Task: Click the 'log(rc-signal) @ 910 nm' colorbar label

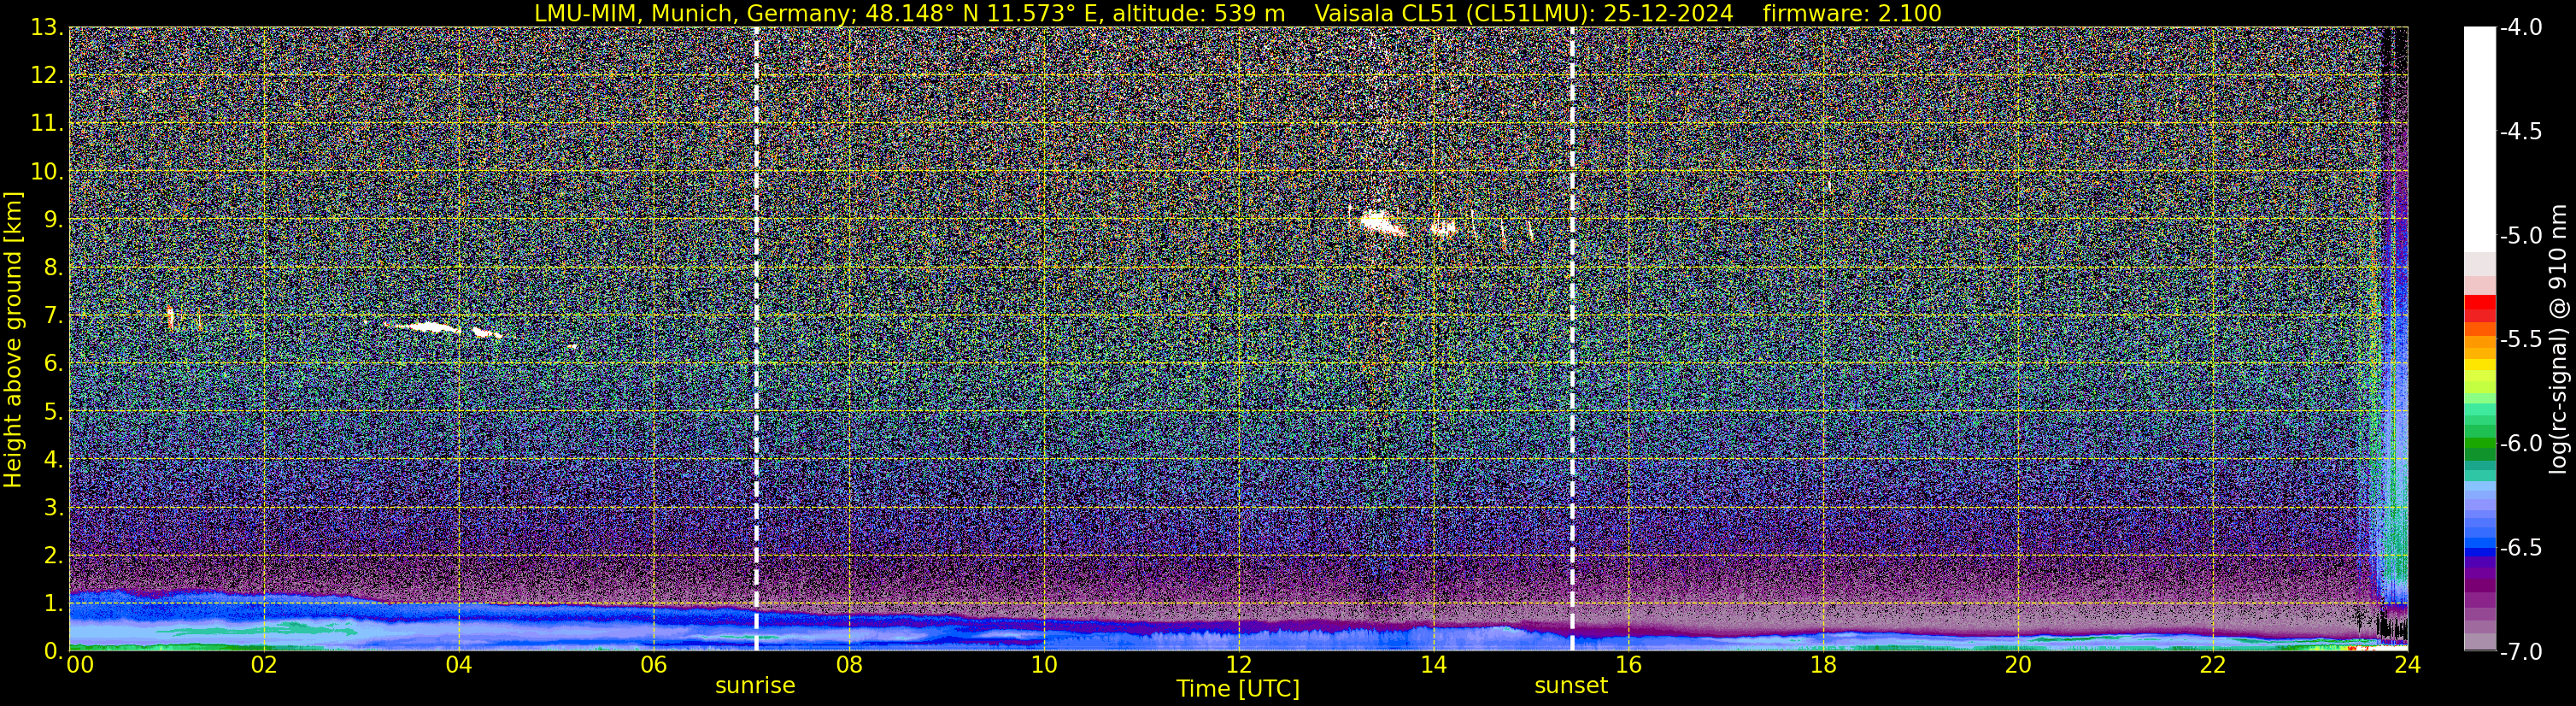Action: pos(2558,339)
